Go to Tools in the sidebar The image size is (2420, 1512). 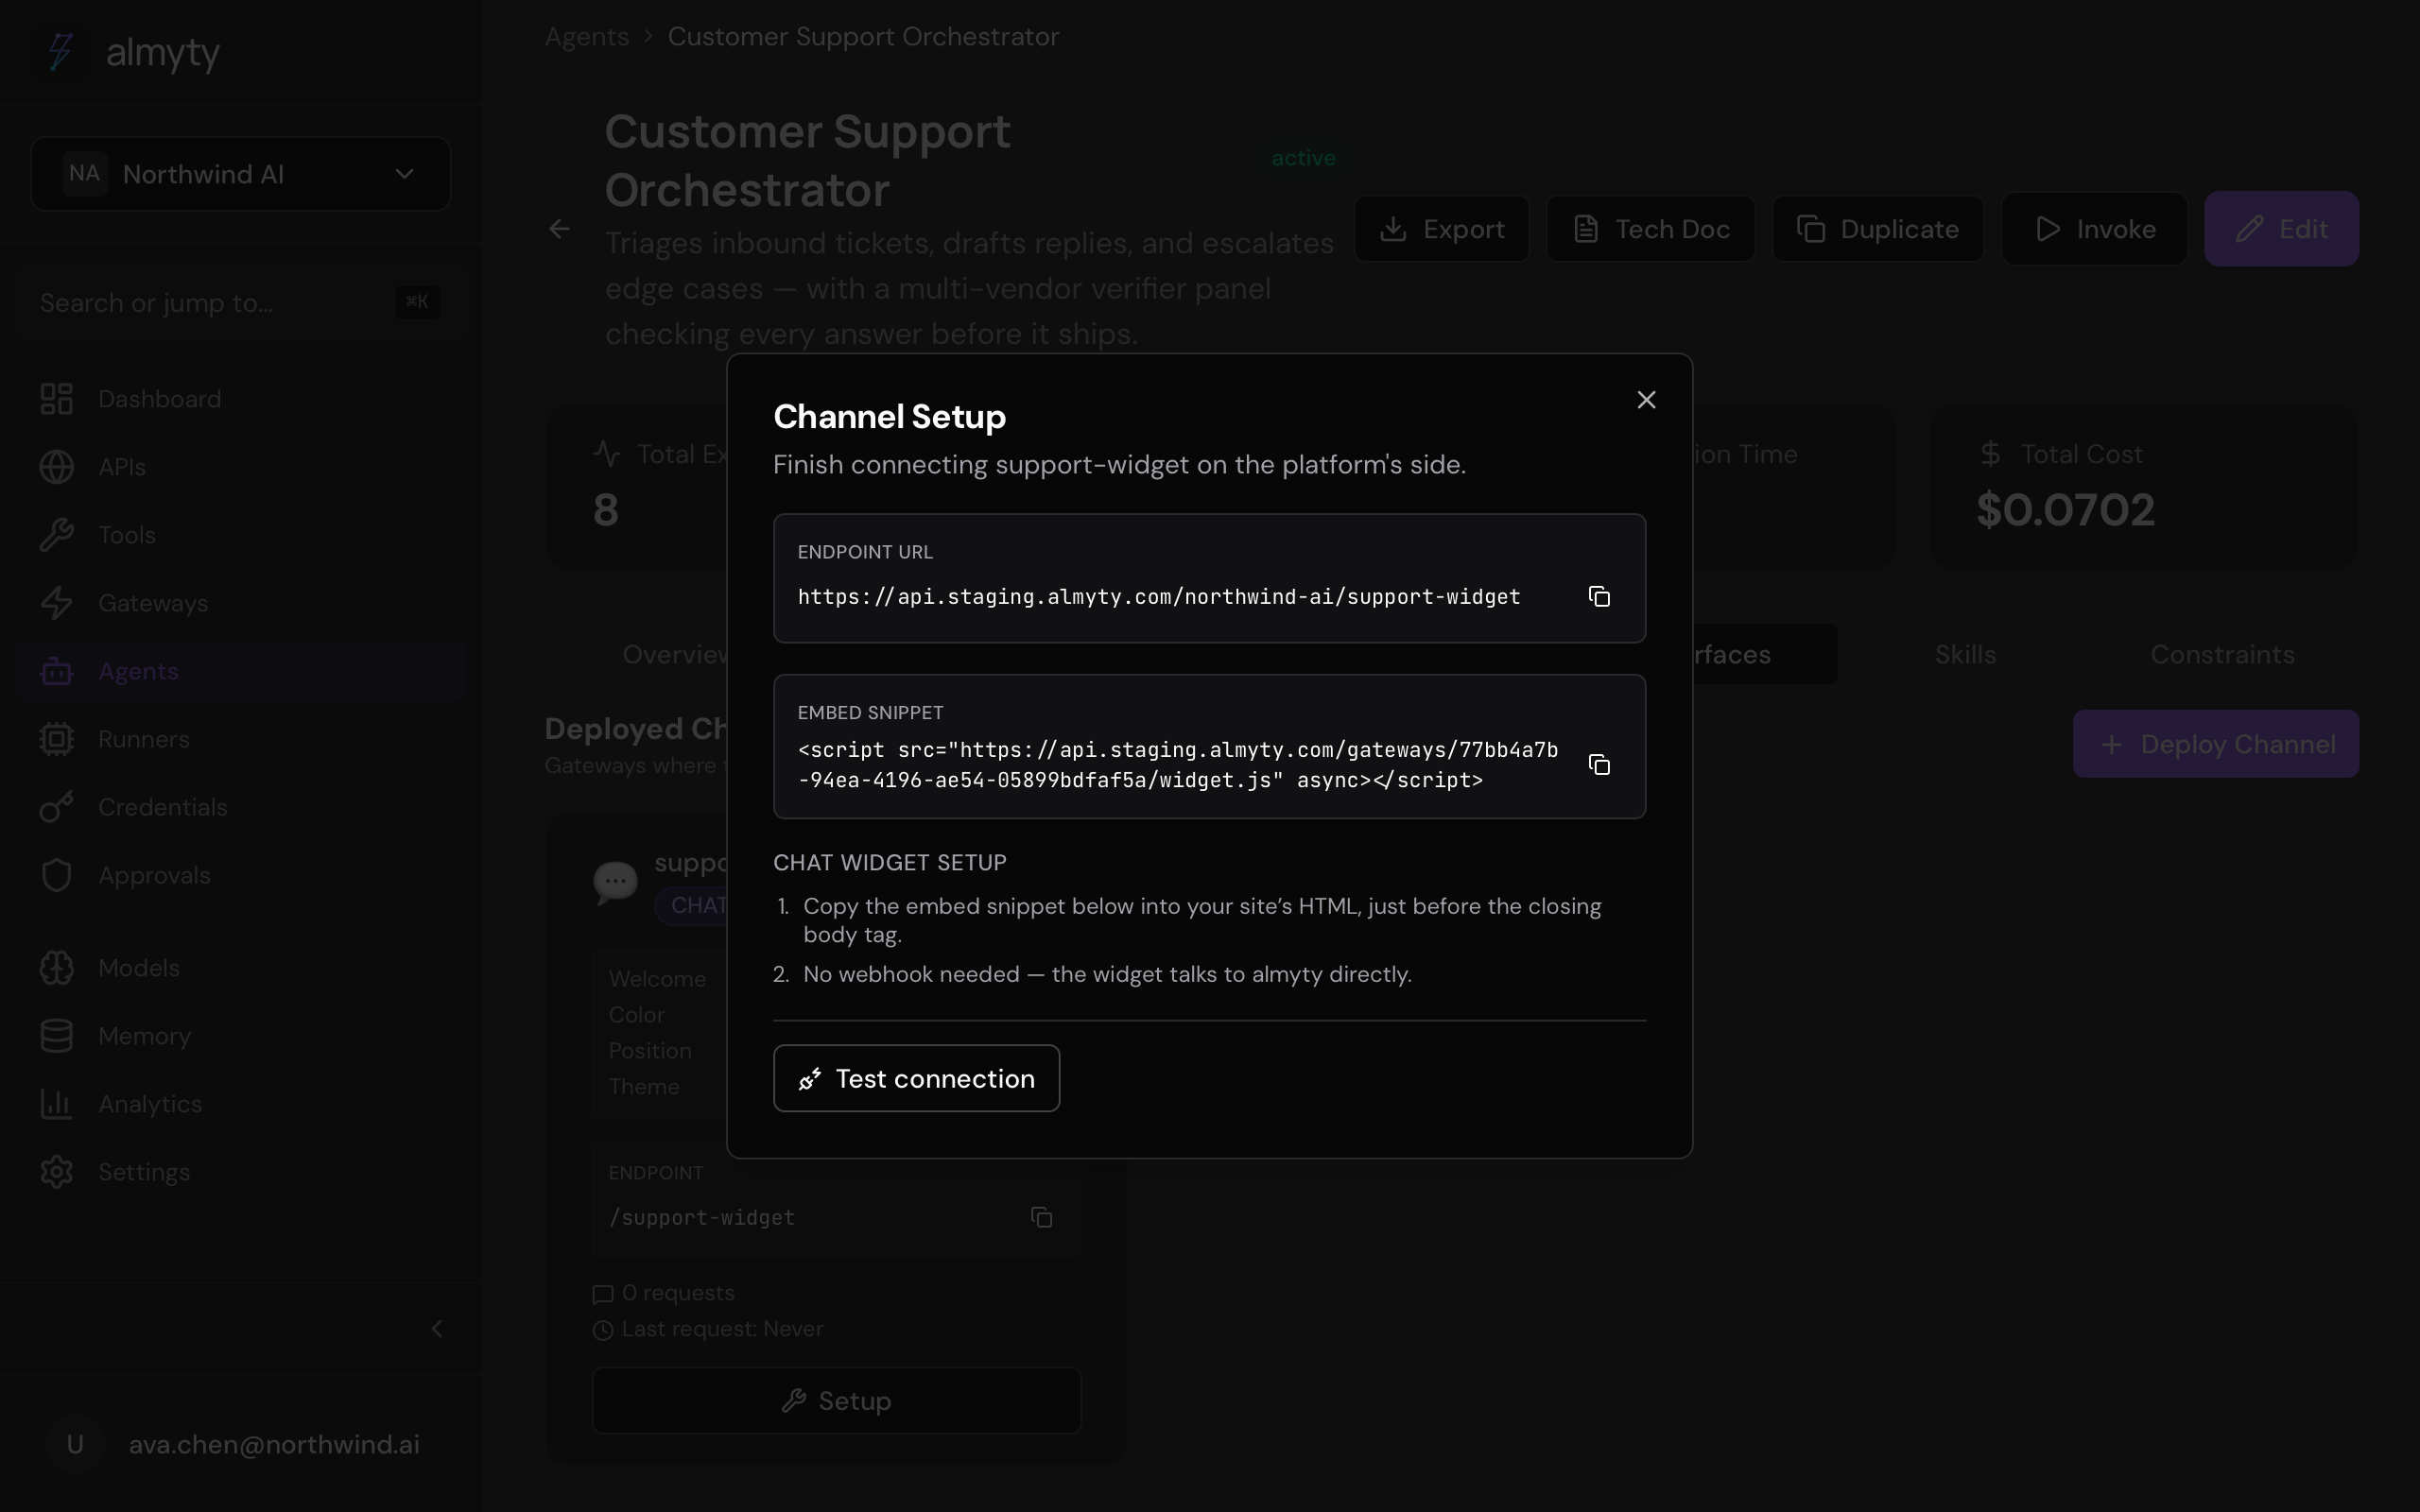pyautogui.click(x=240, y=535)
